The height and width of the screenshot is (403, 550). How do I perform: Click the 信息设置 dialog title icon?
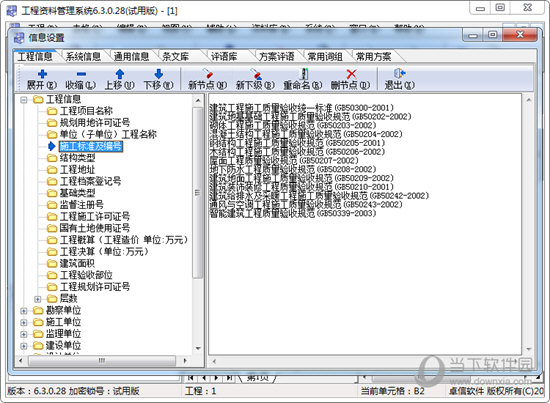pyautogui.click(x=19, y=38)
